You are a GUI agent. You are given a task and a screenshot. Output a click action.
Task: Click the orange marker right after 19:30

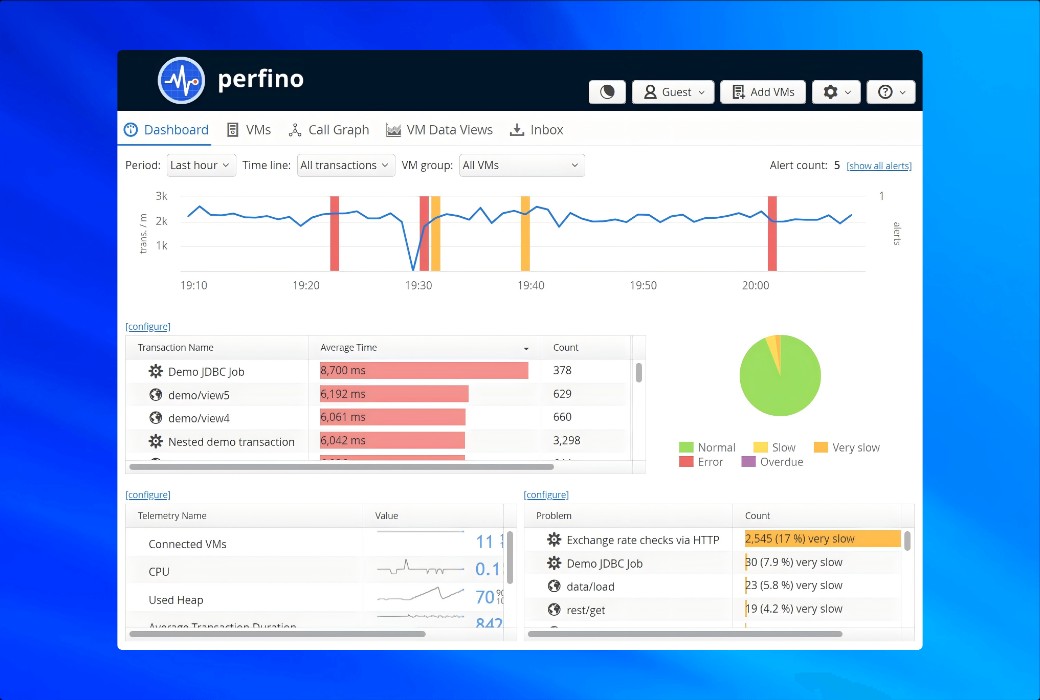click(x=435, y=234)
